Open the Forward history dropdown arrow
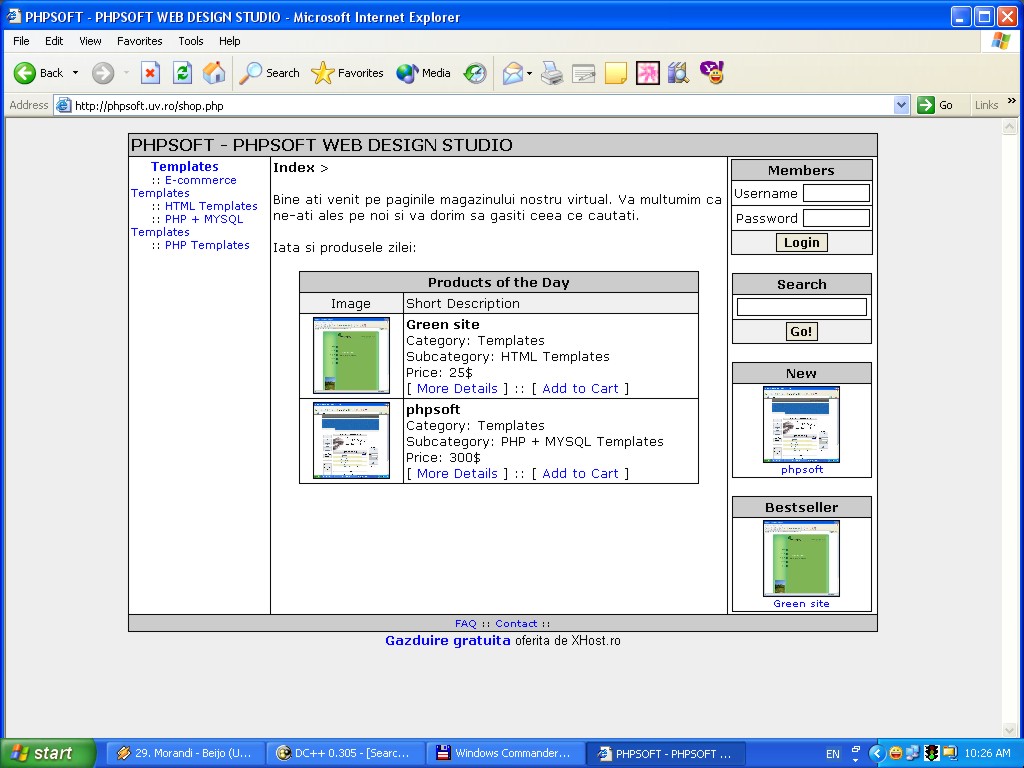The image size is (1024, 768). pyautogui.click(x=126, y=73)
